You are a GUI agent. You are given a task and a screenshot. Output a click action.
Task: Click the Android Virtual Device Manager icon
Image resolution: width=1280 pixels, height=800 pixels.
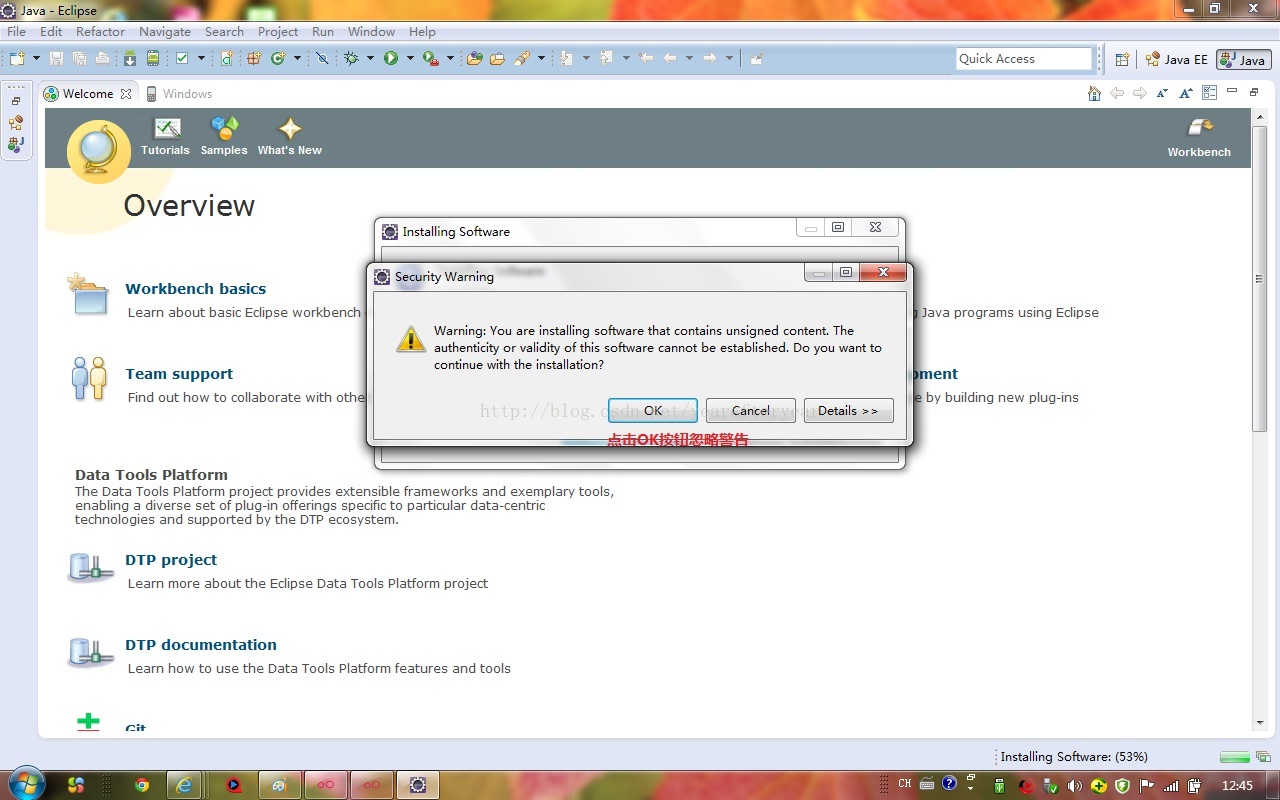[153, 58]
